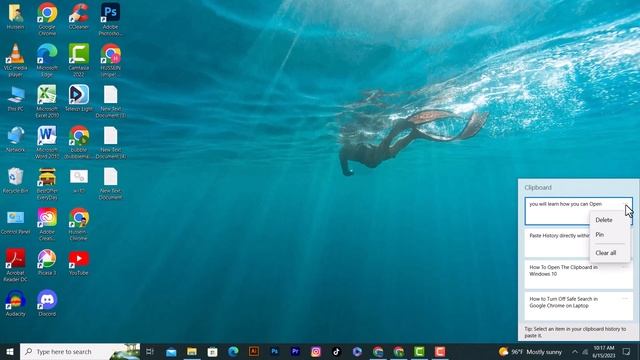Viewport: 640px width, 360px height.
Task: Open the taskbar clock and date
Action: [x=604, y=351]
